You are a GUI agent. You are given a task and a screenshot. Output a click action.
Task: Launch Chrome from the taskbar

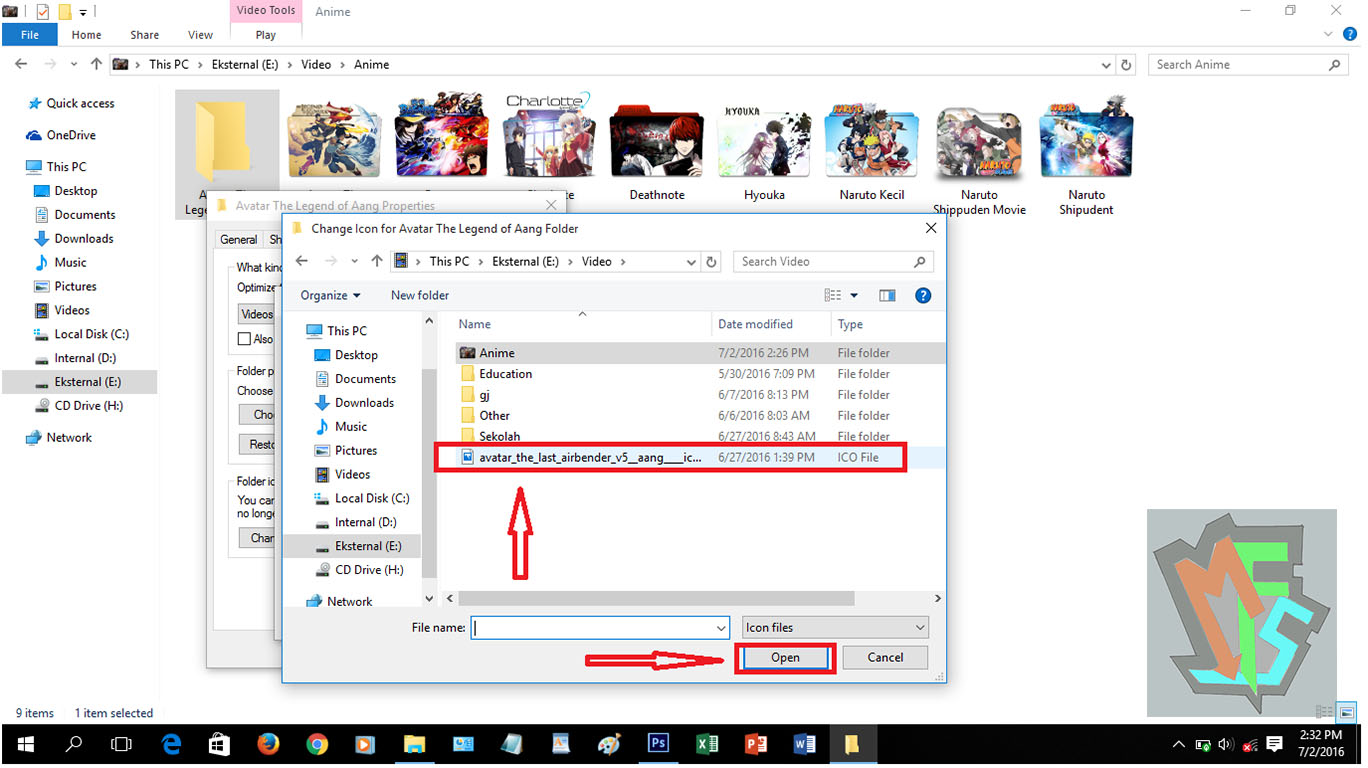pos(317,744)
